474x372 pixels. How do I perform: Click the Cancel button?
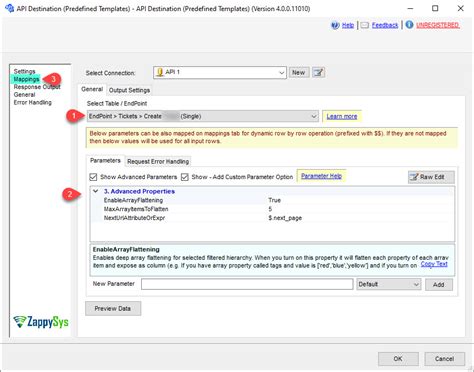pos(444,359)
